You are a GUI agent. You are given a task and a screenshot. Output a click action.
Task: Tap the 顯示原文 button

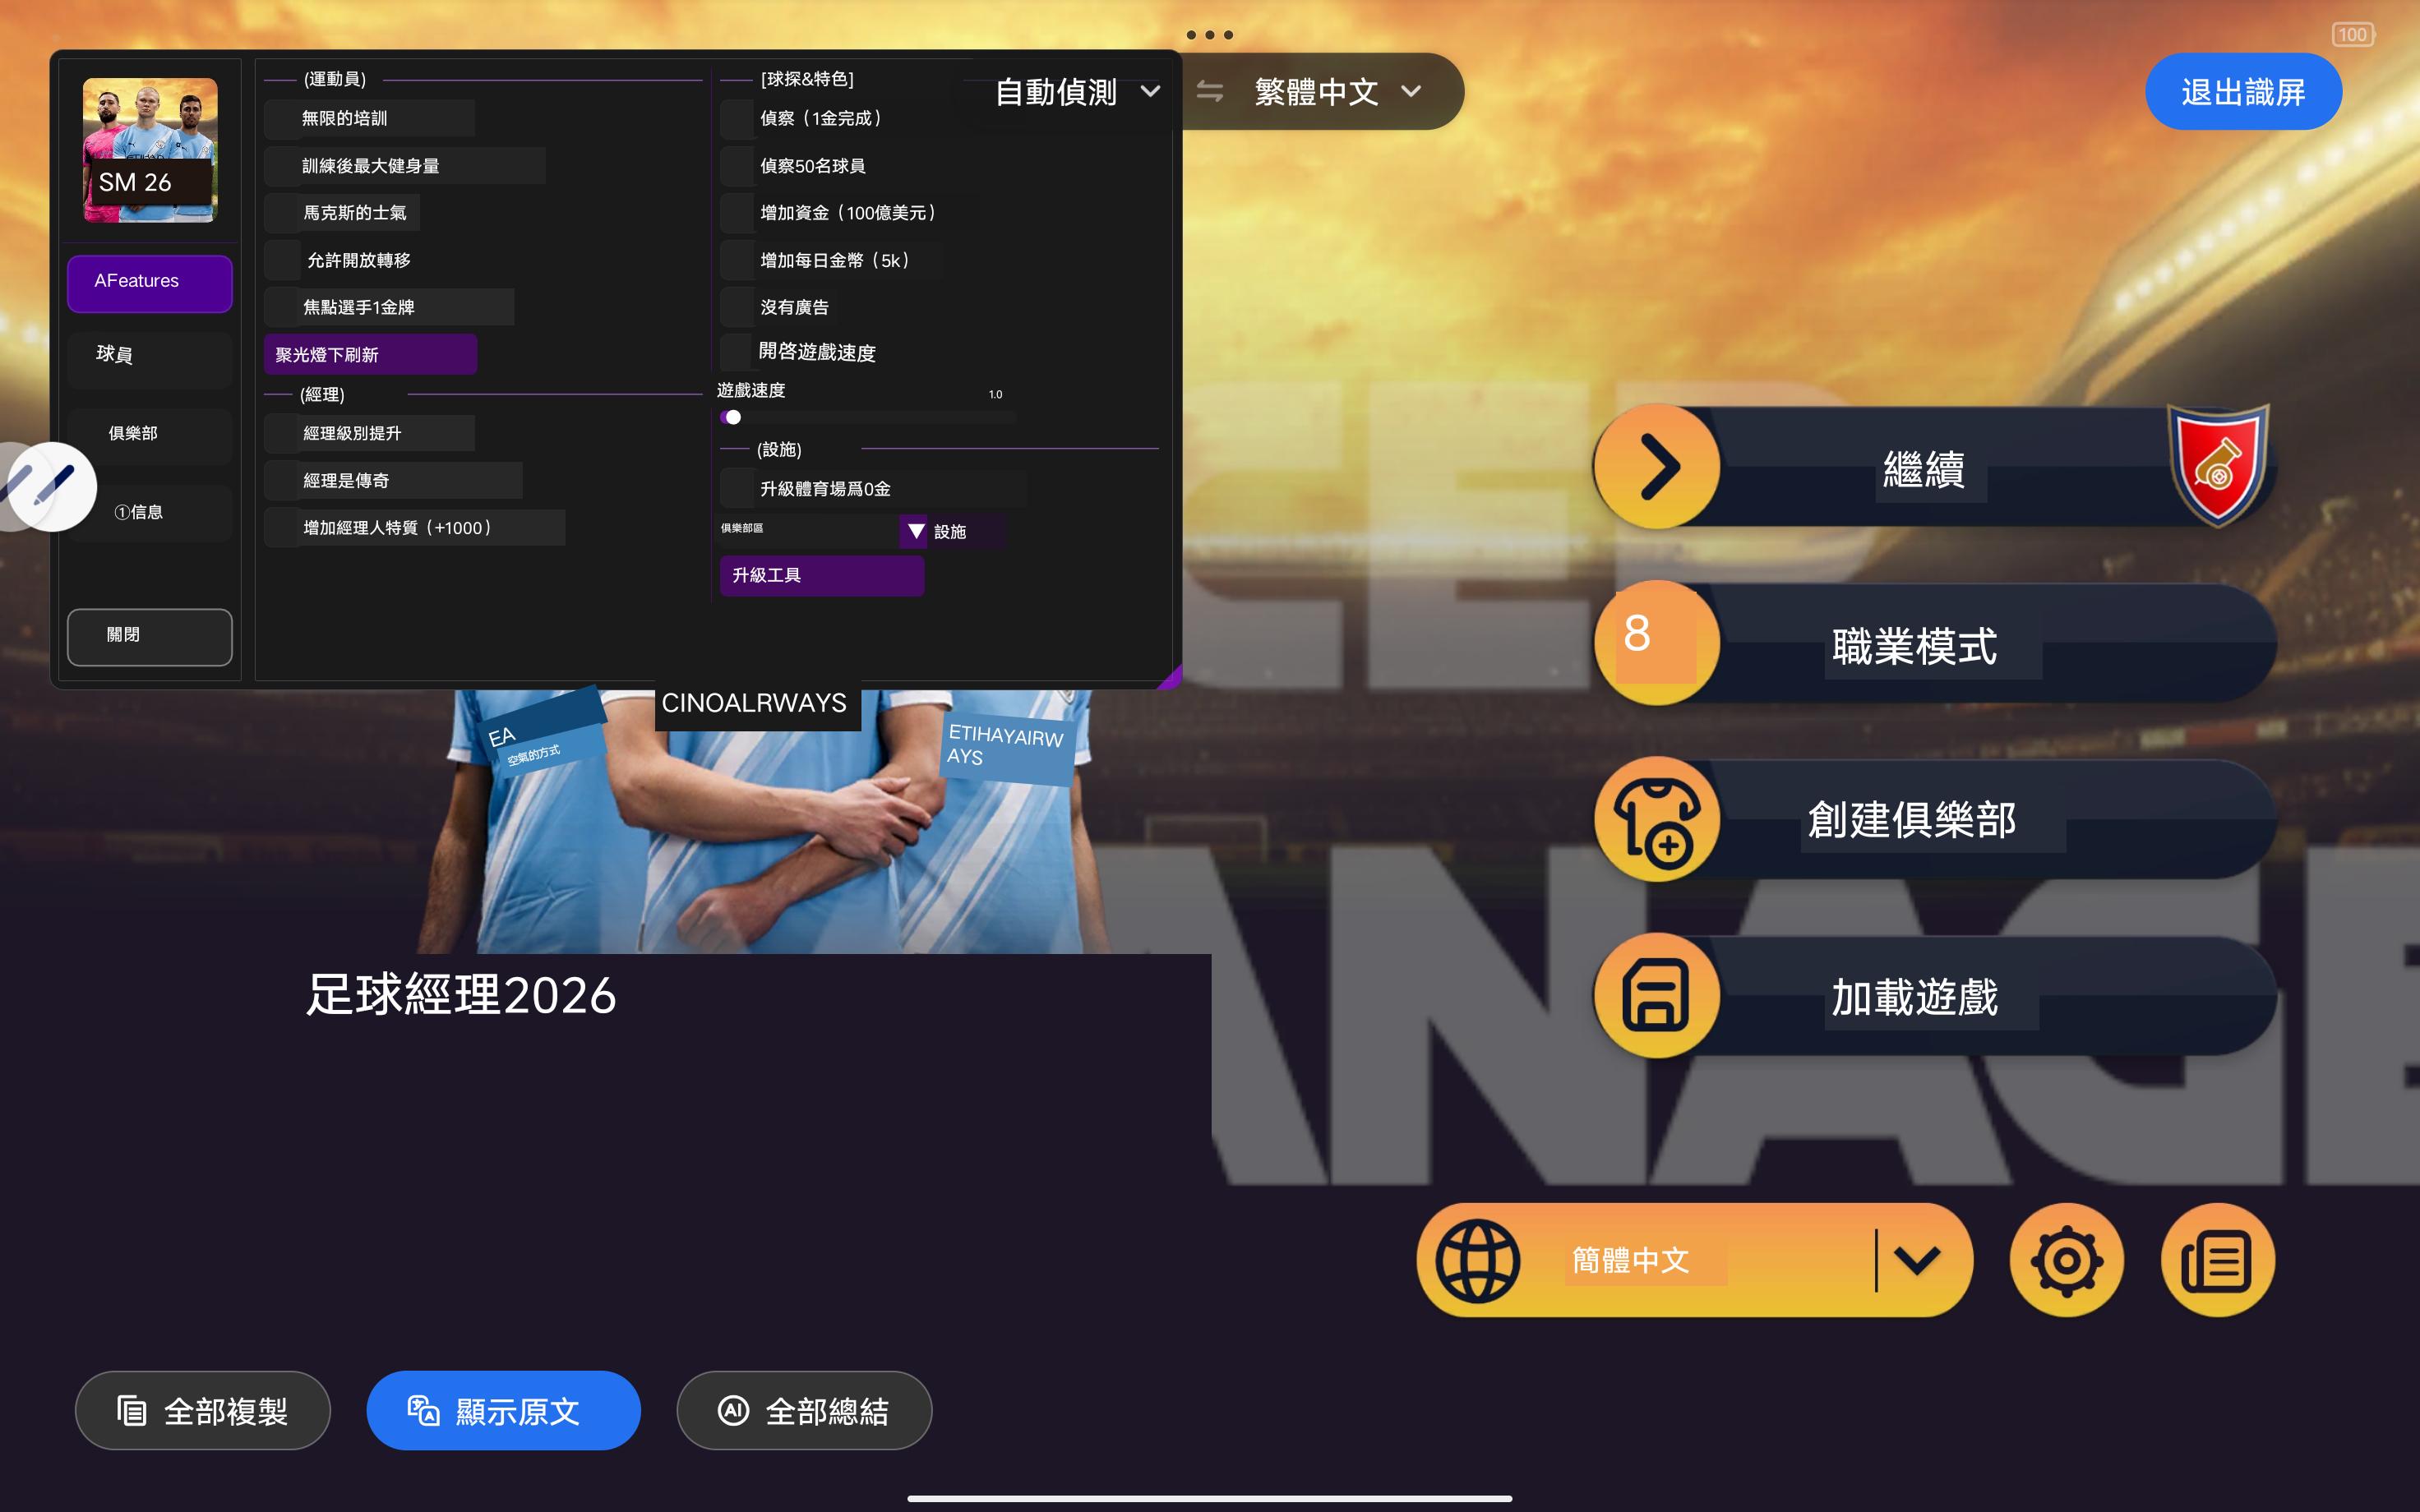503,1410
